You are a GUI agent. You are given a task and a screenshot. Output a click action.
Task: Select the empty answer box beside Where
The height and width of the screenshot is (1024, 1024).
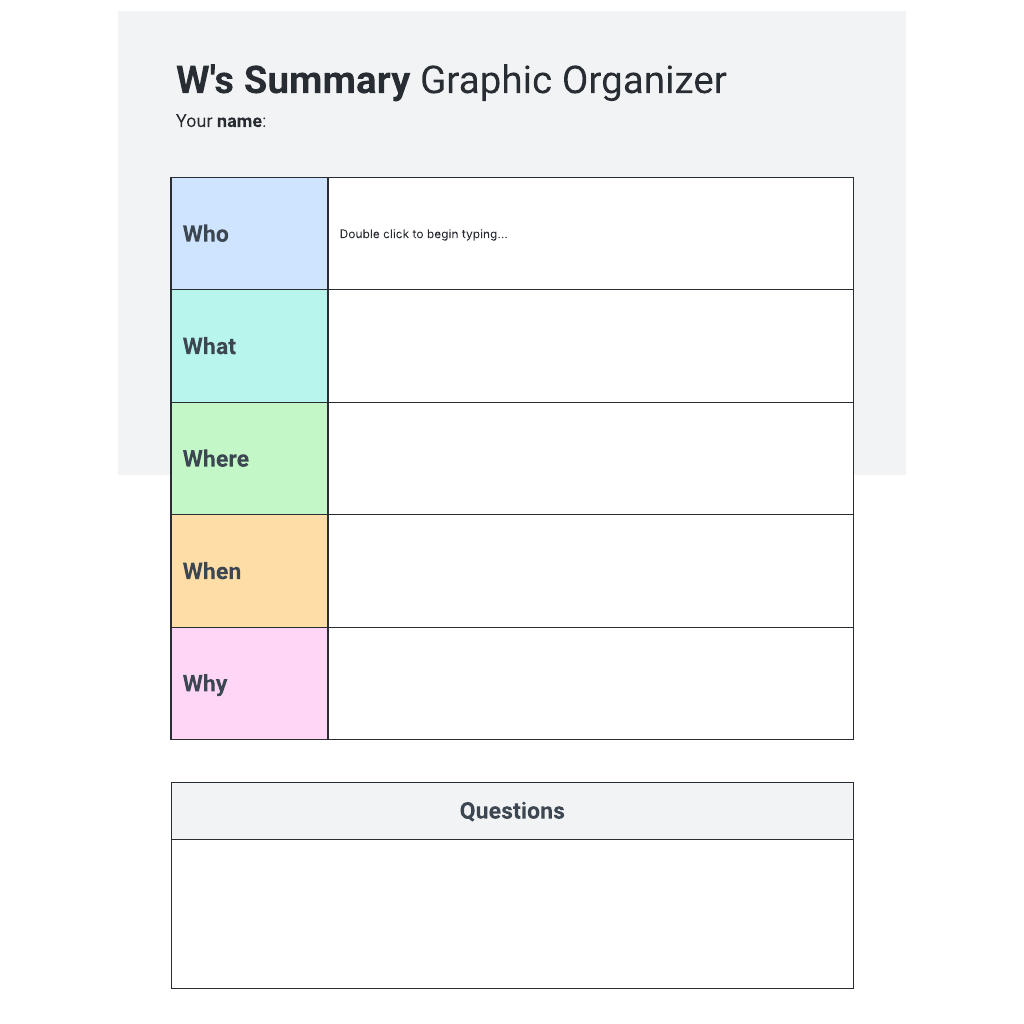tap(590, 458)
